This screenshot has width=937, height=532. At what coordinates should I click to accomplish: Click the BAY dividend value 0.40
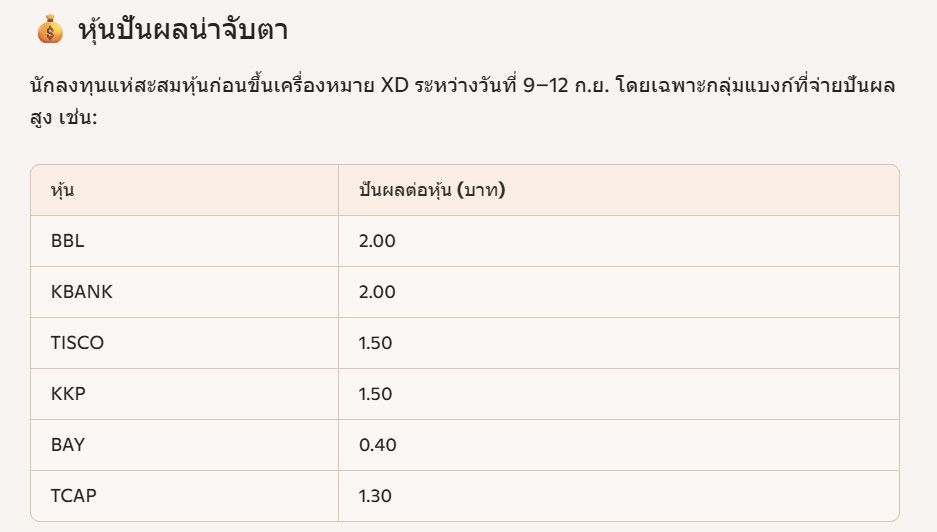pyautogui.click(x=378, y=445)
